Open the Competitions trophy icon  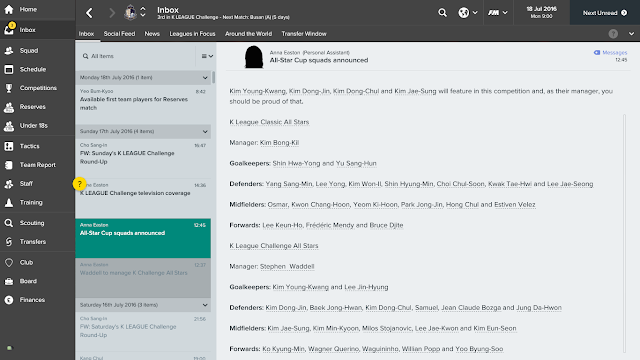[x=9, y=88]
